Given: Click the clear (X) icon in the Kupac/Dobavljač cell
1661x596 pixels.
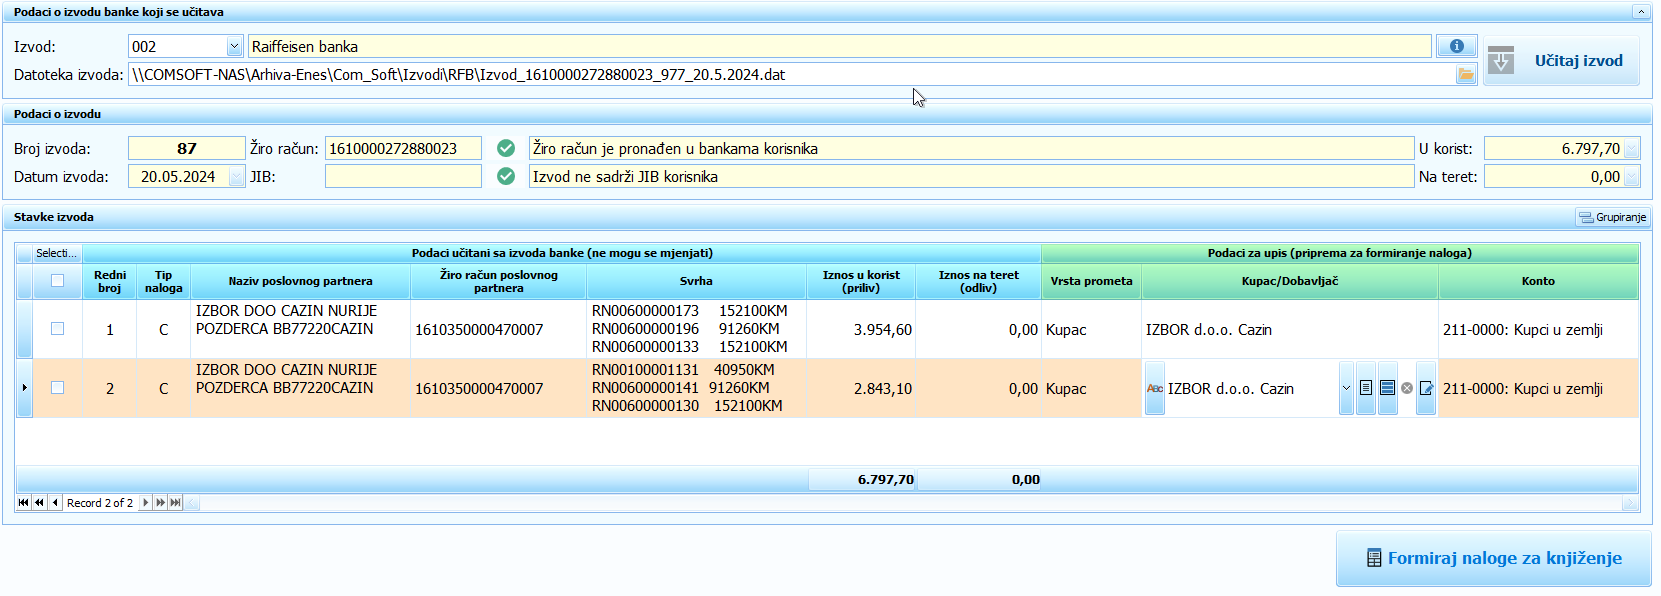Looking at the screenshot, I should pyautogui.click(x=1407, y=388).
